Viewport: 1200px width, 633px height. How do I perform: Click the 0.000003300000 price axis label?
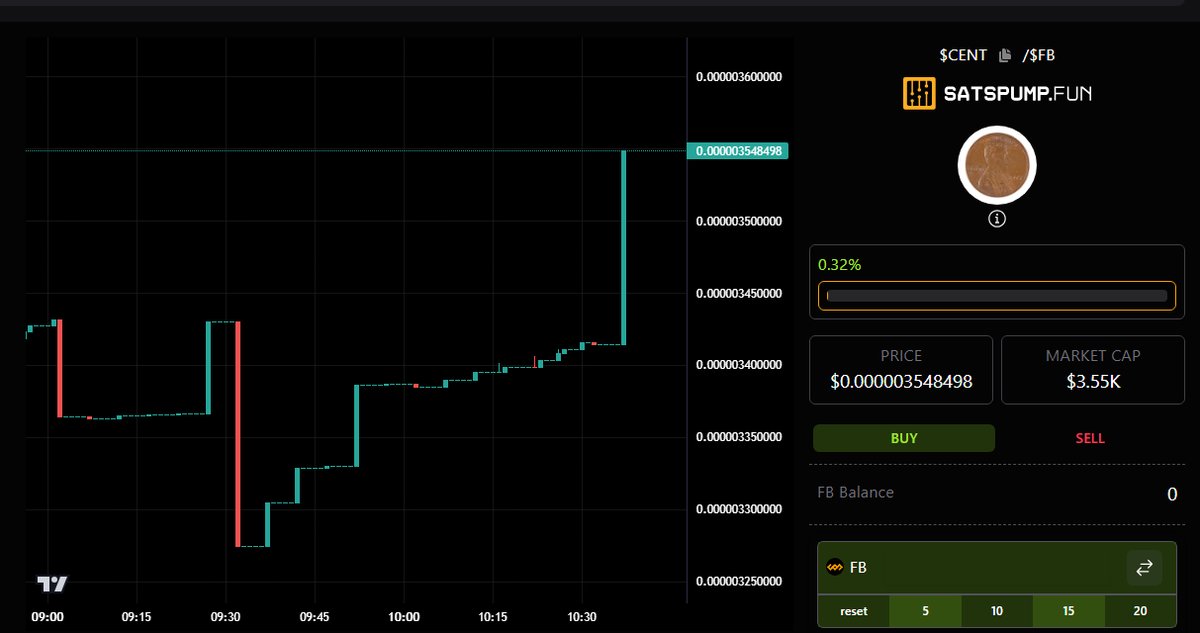[738, 509]
